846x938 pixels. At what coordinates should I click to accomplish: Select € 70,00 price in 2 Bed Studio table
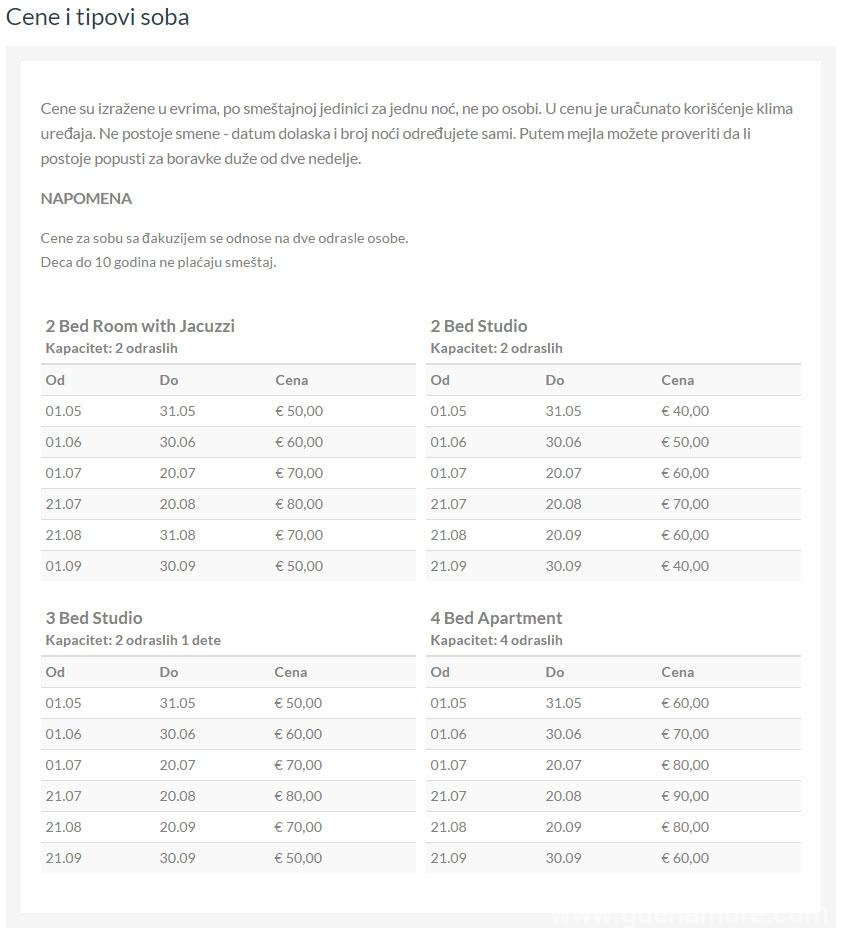[685, 504]
